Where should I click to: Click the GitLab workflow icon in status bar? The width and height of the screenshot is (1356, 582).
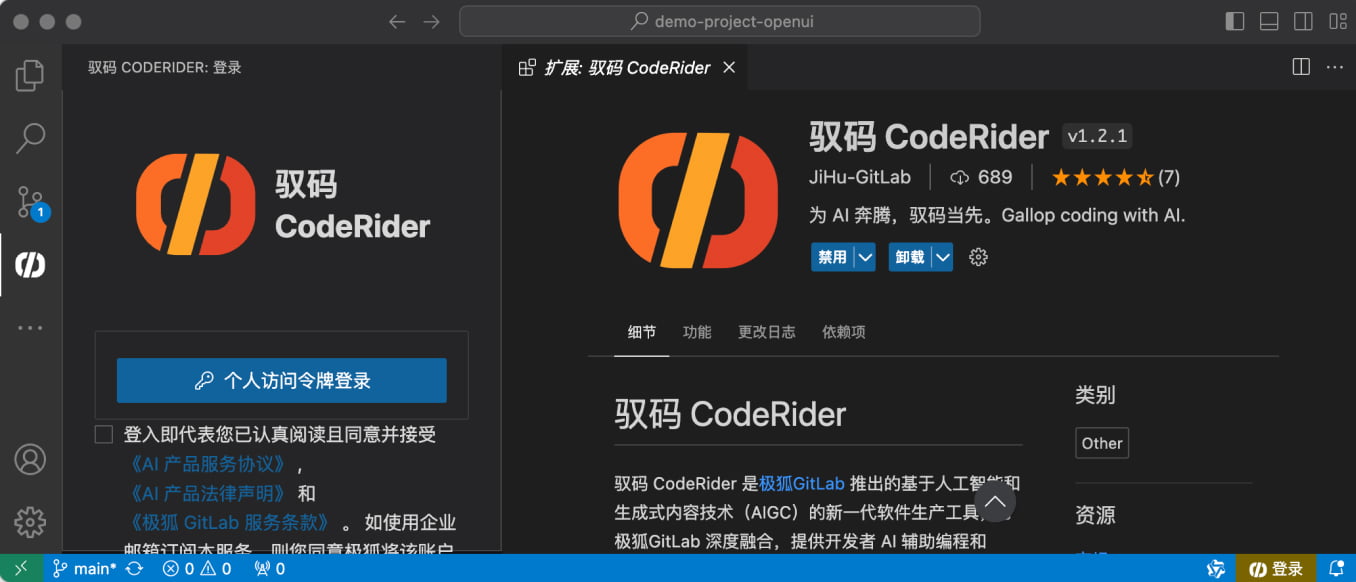click(1216, 568)
